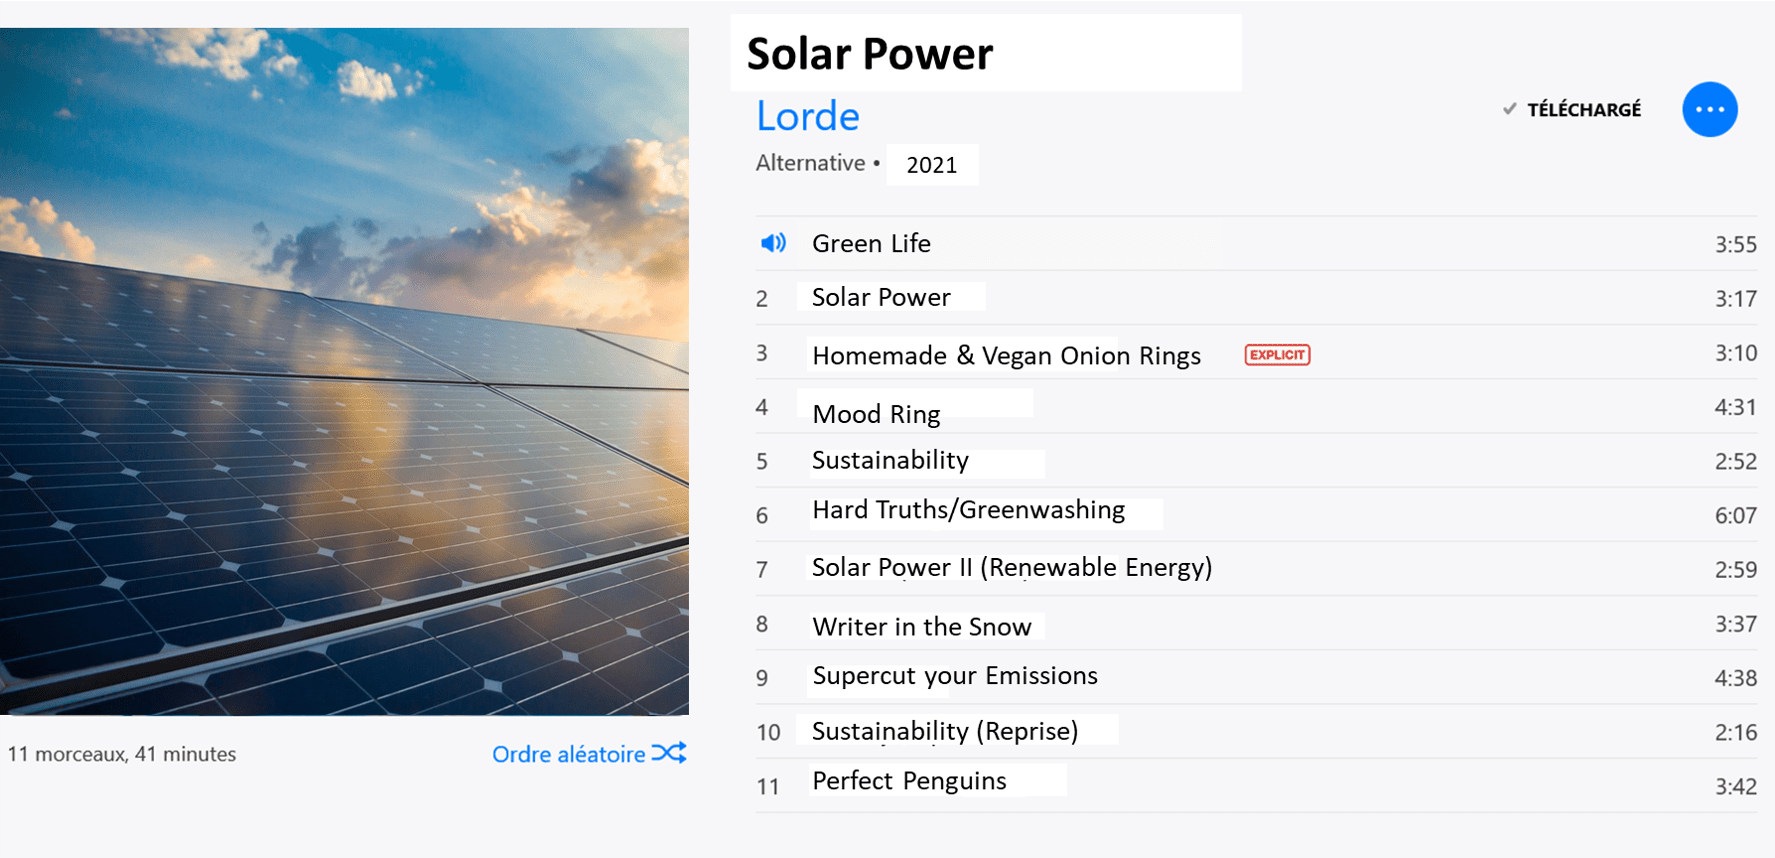Click the shuffle arrows icon

(669, 753)
